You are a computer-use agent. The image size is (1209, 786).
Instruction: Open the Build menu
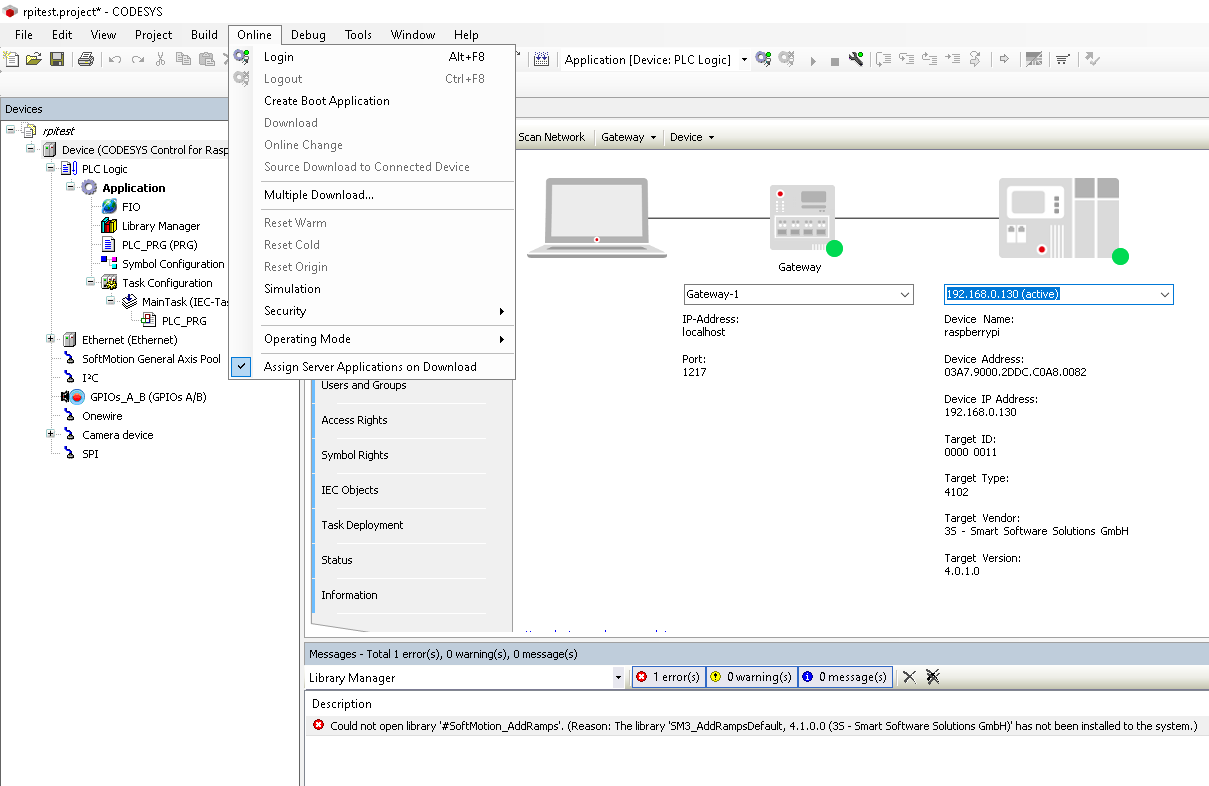tap(204, 34)
